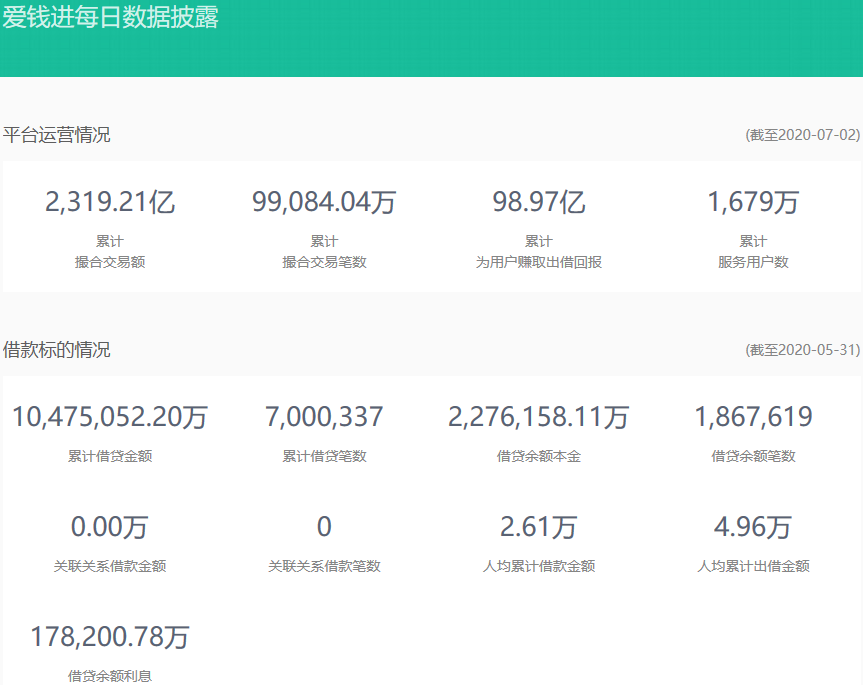863x685 pixels.
Task: Click the 10,475,052.20万 loan amount figure
Action: [110, 417]
